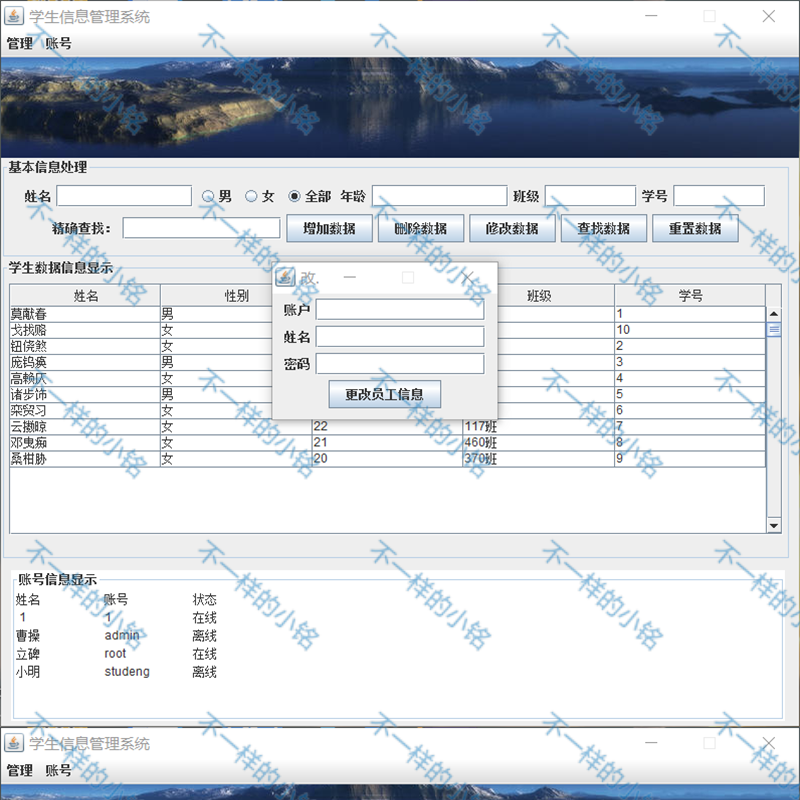Select table row 莫献春

pos(388,314)
